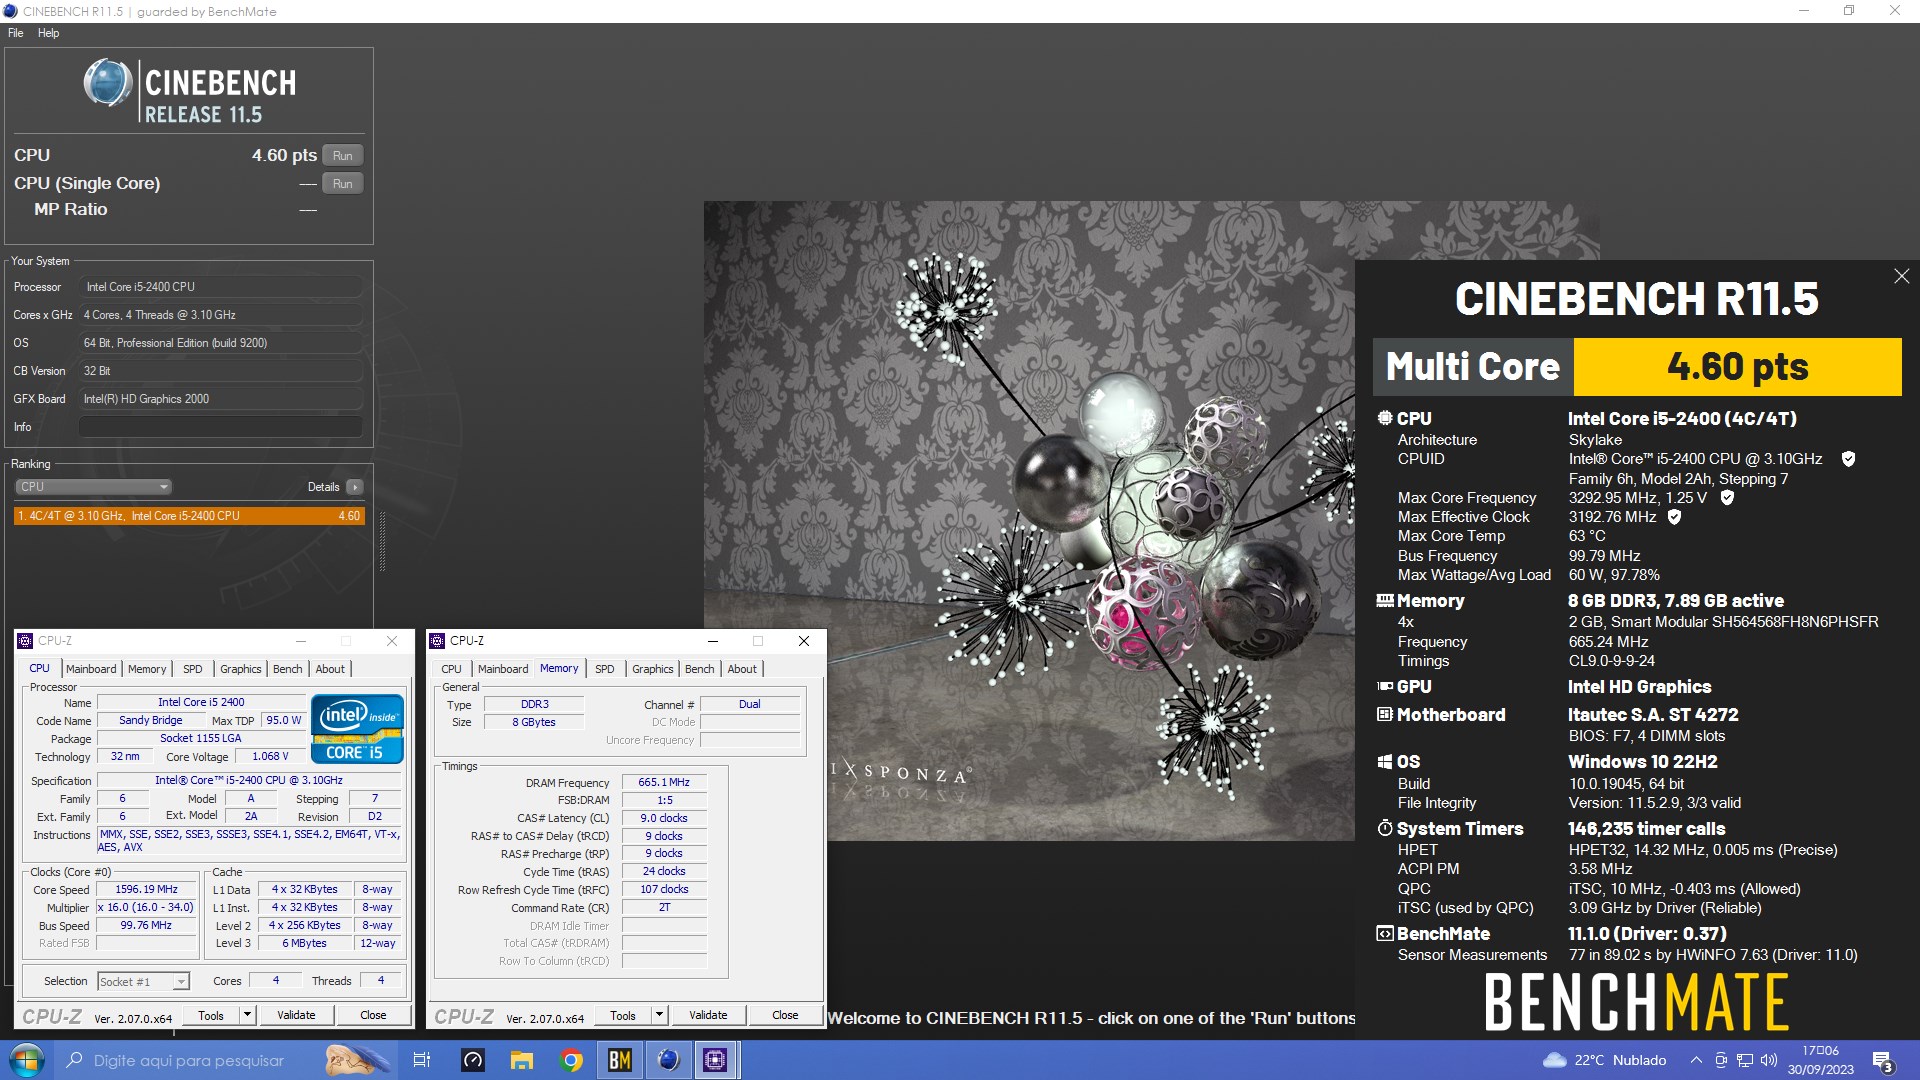
Task: Click the Intel Core i5 logo in CPU-Z
Action: click(357, 729)
